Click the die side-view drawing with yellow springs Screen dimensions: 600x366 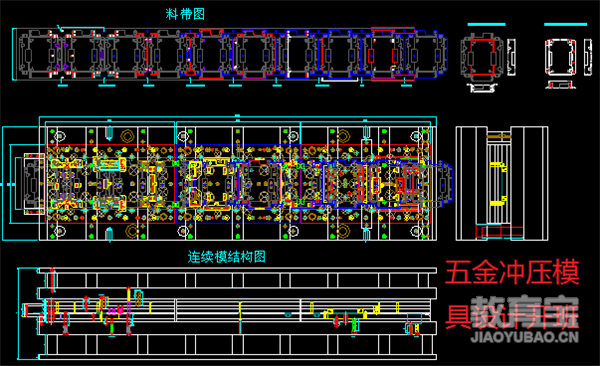(x=502, y=183)
